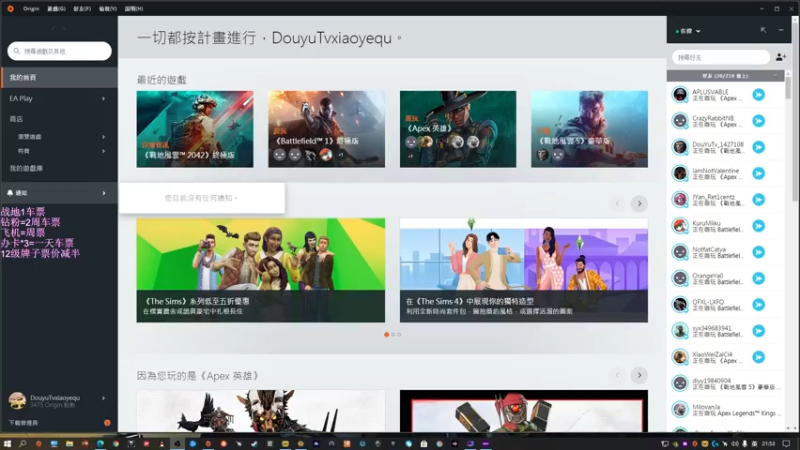Viewport: 800px width, 450px height.
Task: Show next Apex recommendations with the right arrow
Action: point(639,376)
